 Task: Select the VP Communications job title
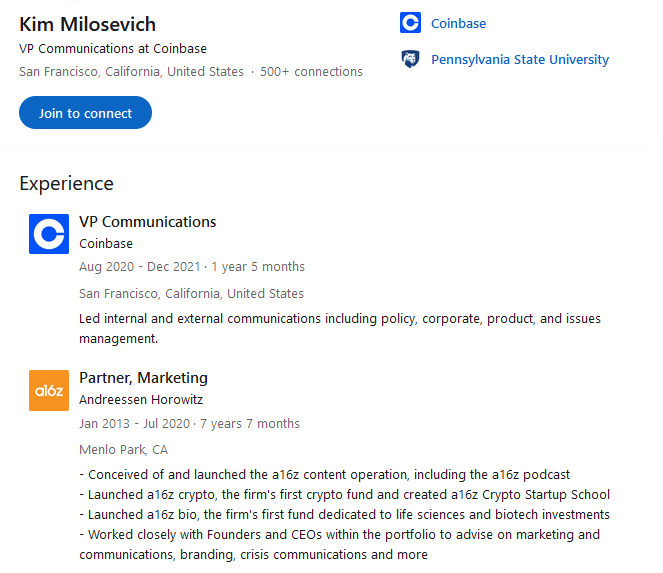(148, 222)
